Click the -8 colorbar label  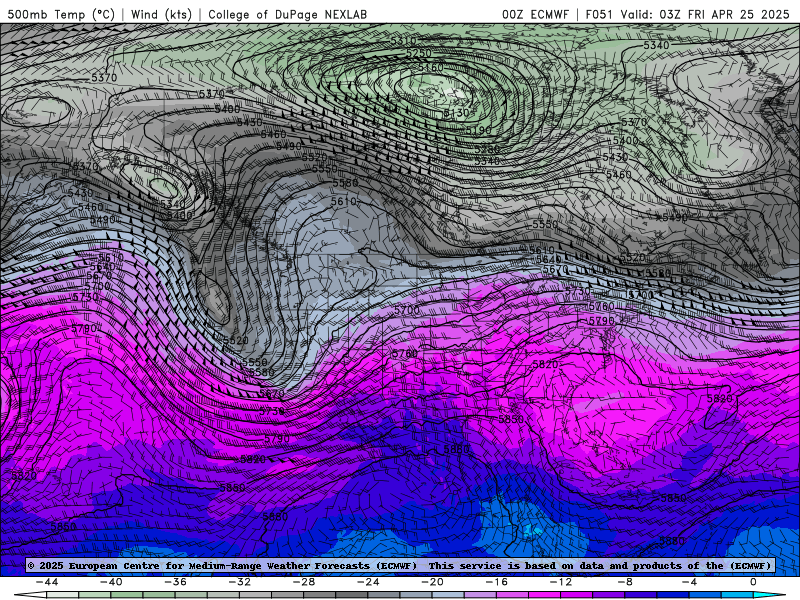click(x=625, y=582)
